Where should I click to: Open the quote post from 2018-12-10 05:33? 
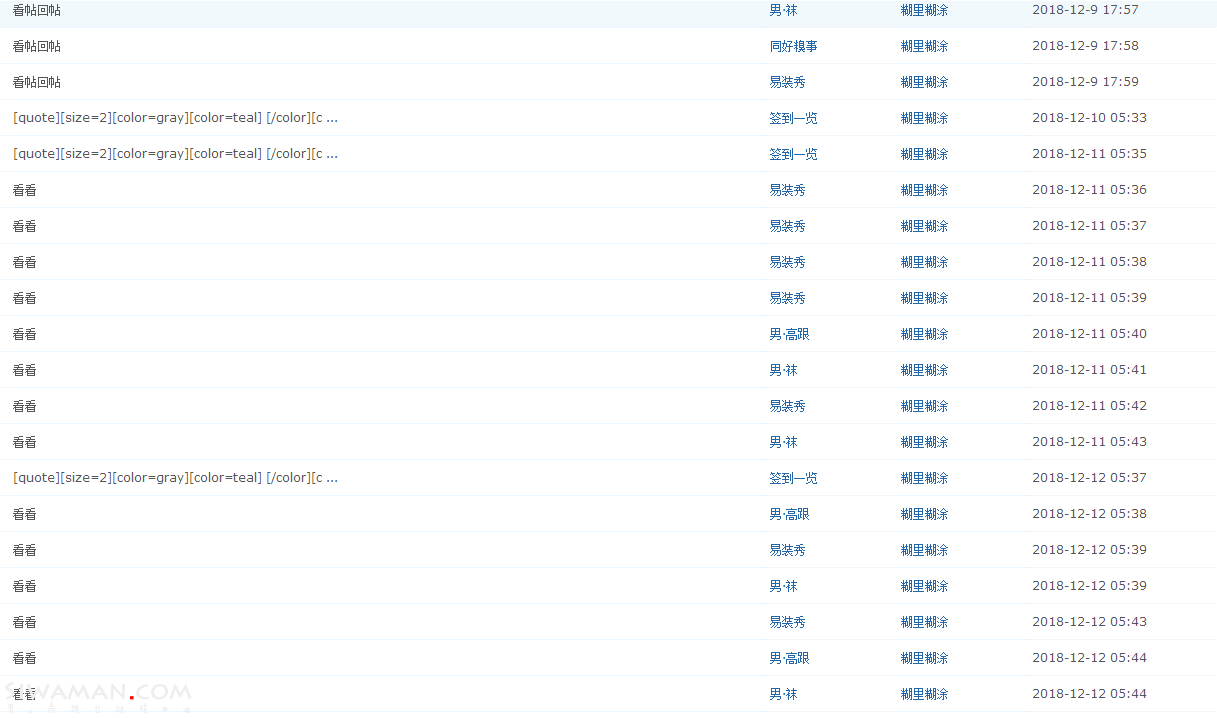point(175,118)
